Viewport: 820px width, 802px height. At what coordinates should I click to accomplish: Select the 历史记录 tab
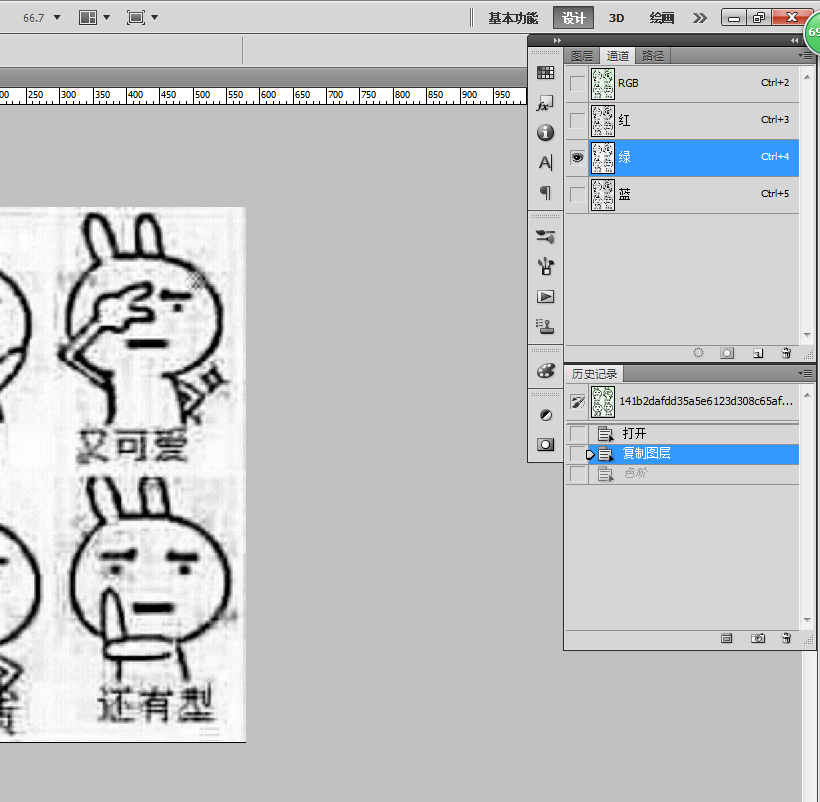pyautogui.click(x=594, y=374)
